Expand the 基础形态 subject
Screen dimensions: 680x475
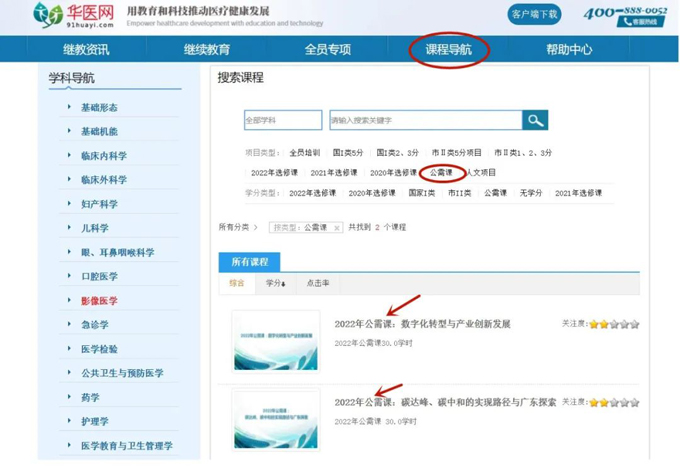point(99,108)
